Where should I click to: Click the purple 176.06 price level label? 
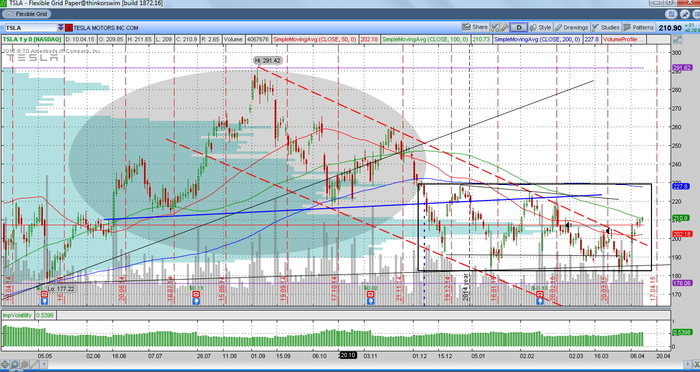[683, 283]
